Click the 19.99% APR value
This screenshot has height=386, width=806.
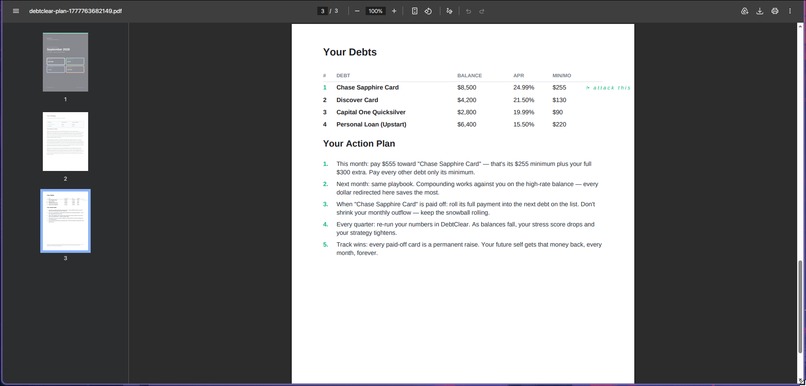[523, 112]
